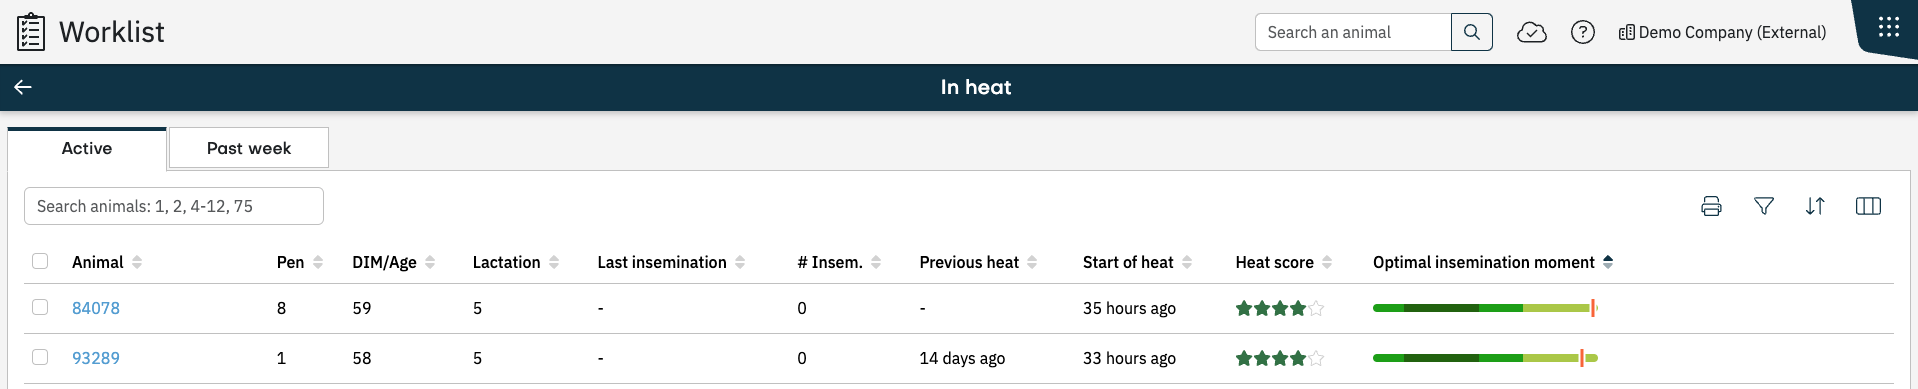1918x389 pixels.
Task: Open the column layout chooser
Action: click(1868, 206)
